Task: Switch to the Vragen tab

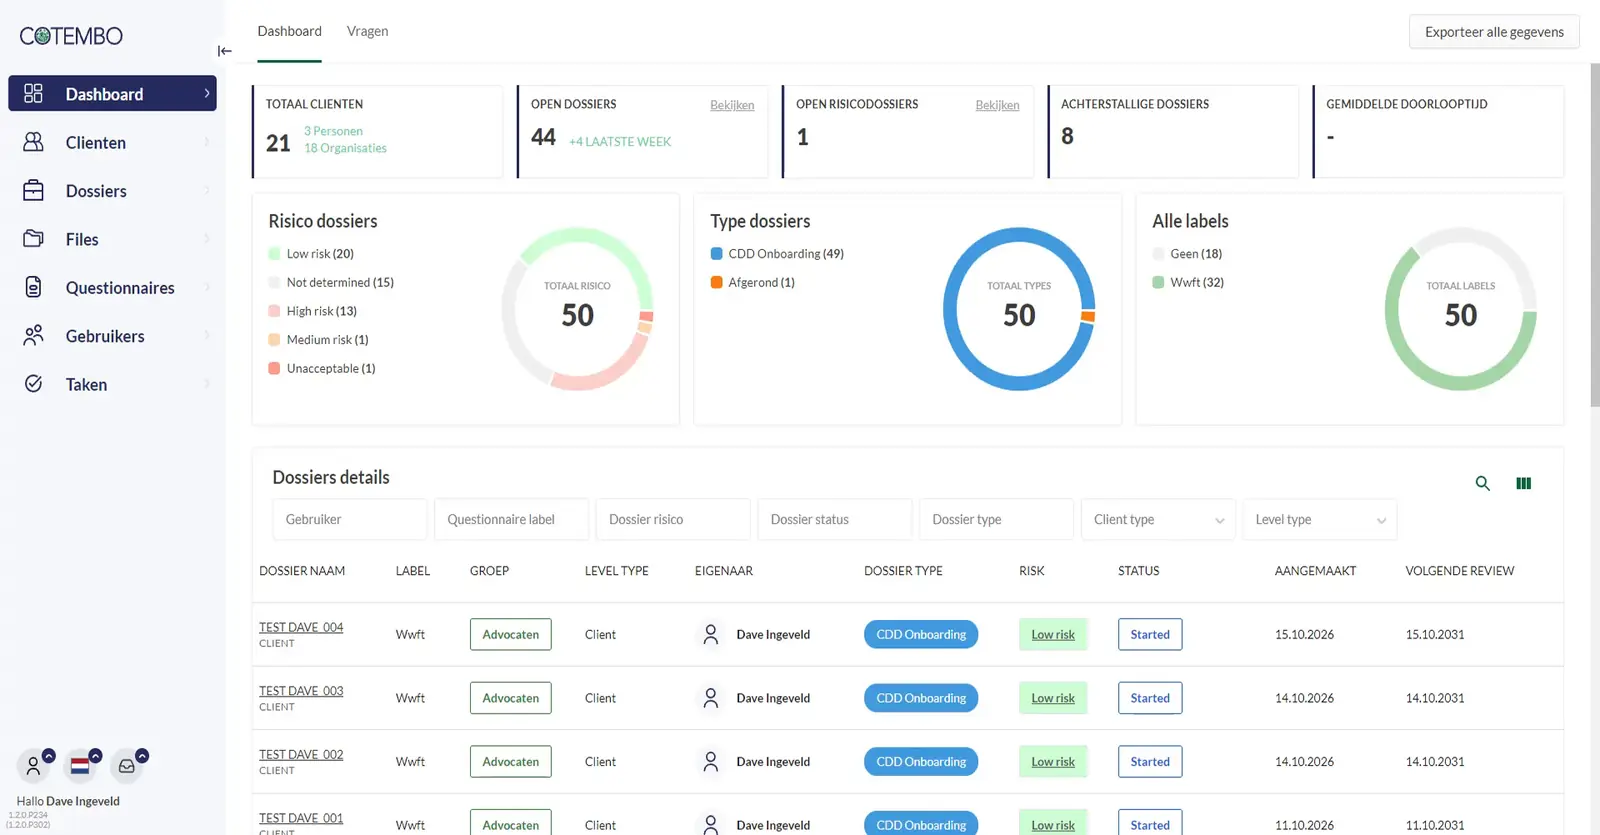Action: point(367,32)
